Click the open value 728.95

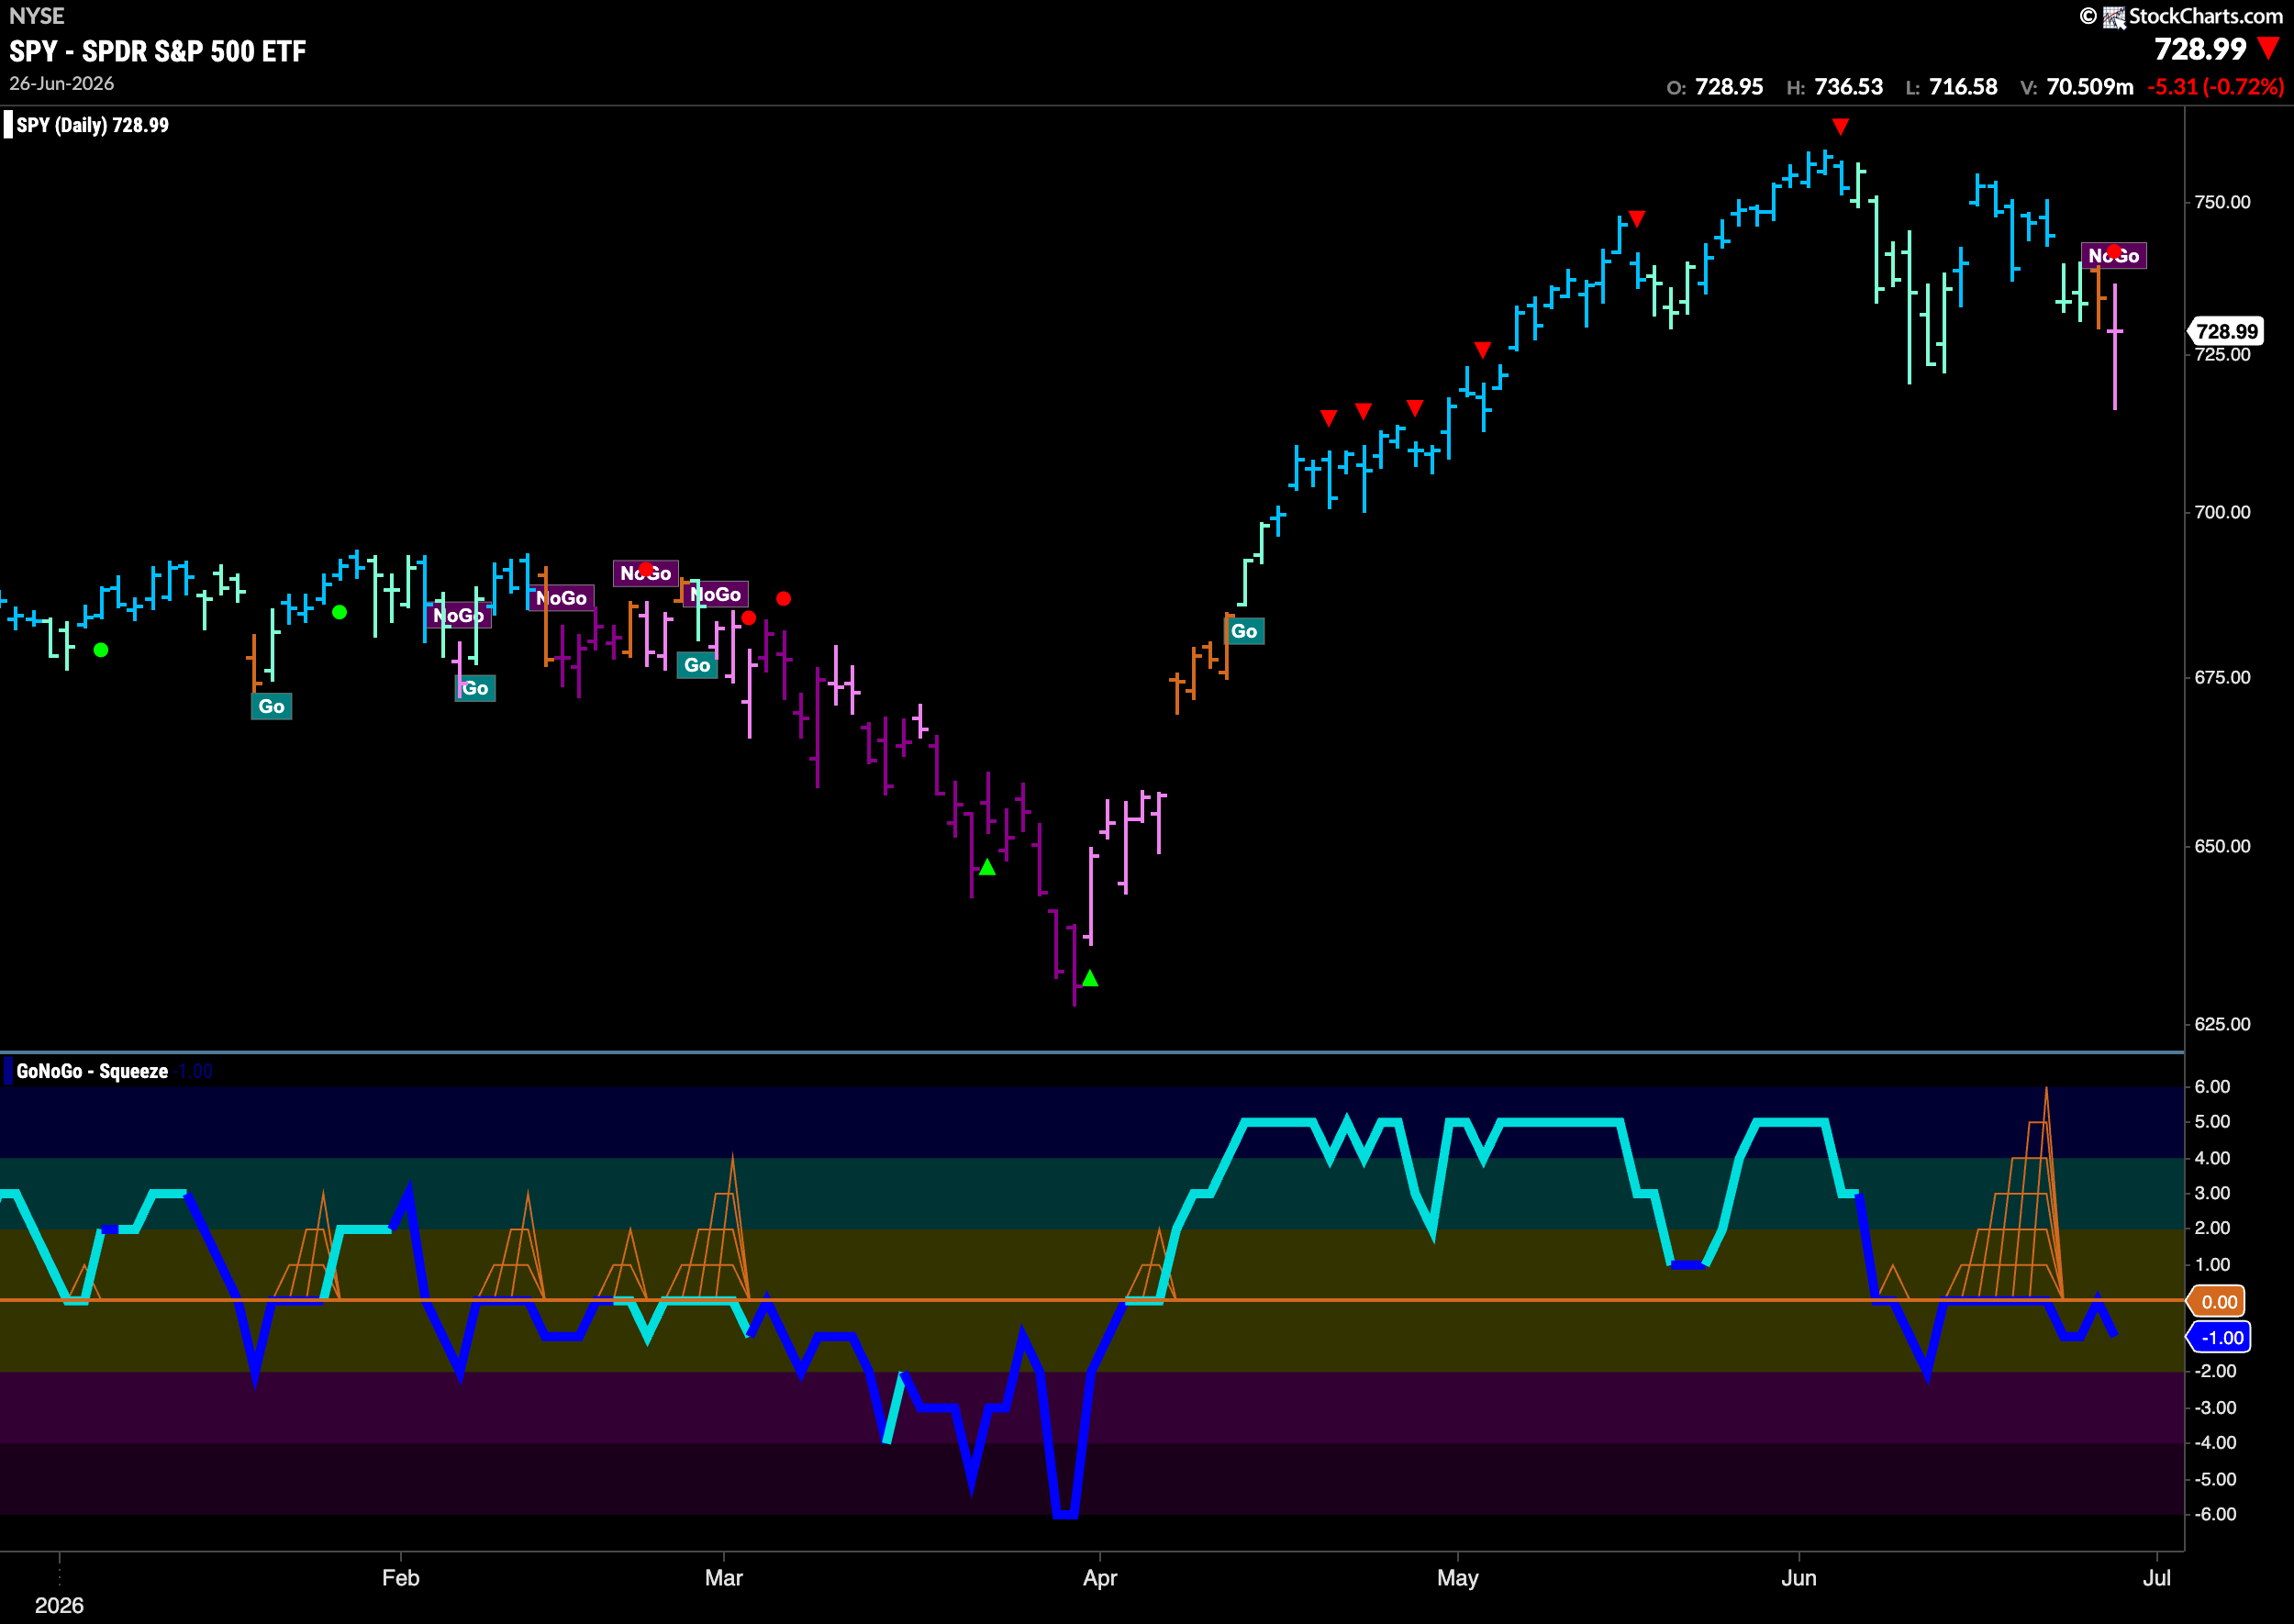pos(1729,87)
